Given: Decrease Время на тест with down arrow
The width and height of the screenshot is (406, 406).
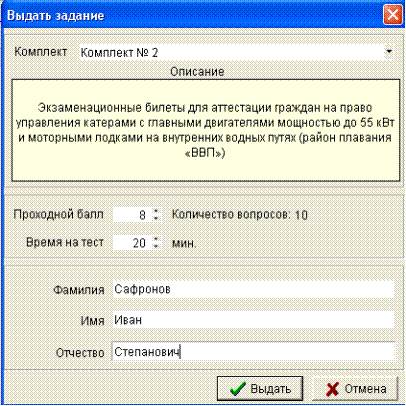Looking at the screenshot, I should pos(156,246).
